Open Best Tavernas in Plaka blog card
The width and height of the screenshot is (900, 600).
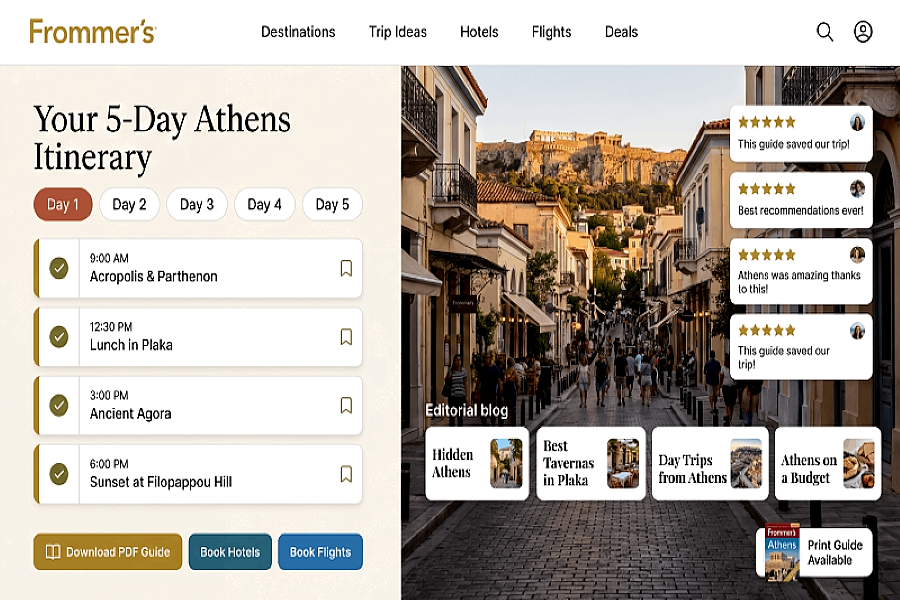point(591,463)
